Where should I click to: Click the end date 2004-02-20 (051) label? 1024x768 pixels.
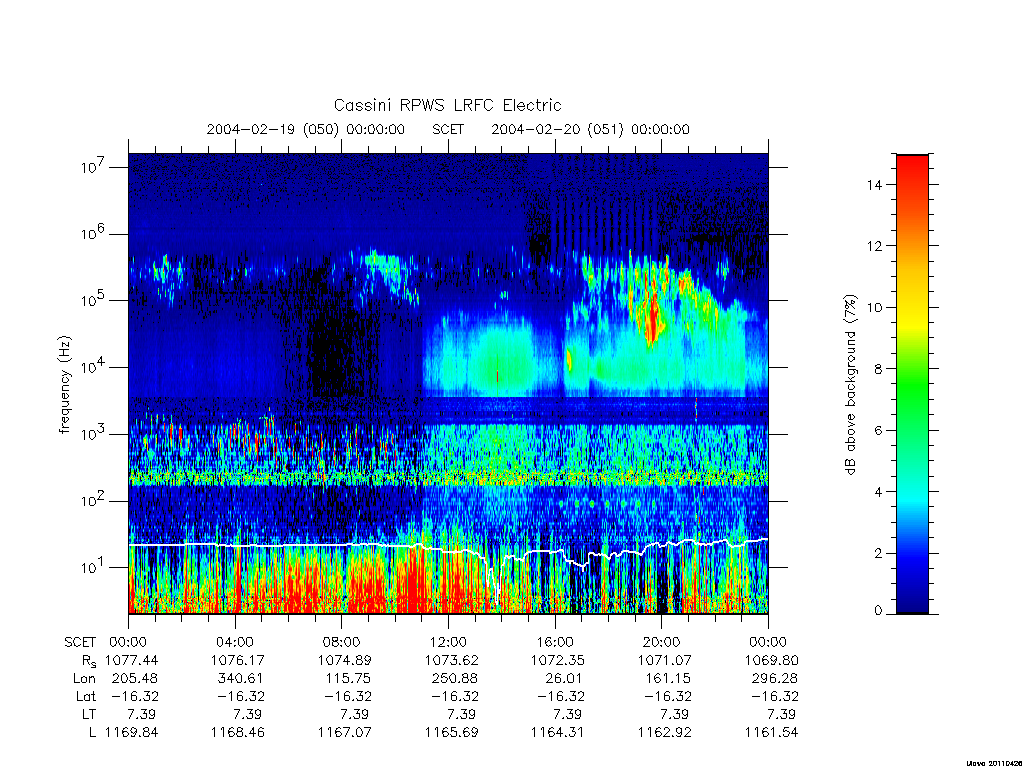pyautogui.click(x=590, y=129)
